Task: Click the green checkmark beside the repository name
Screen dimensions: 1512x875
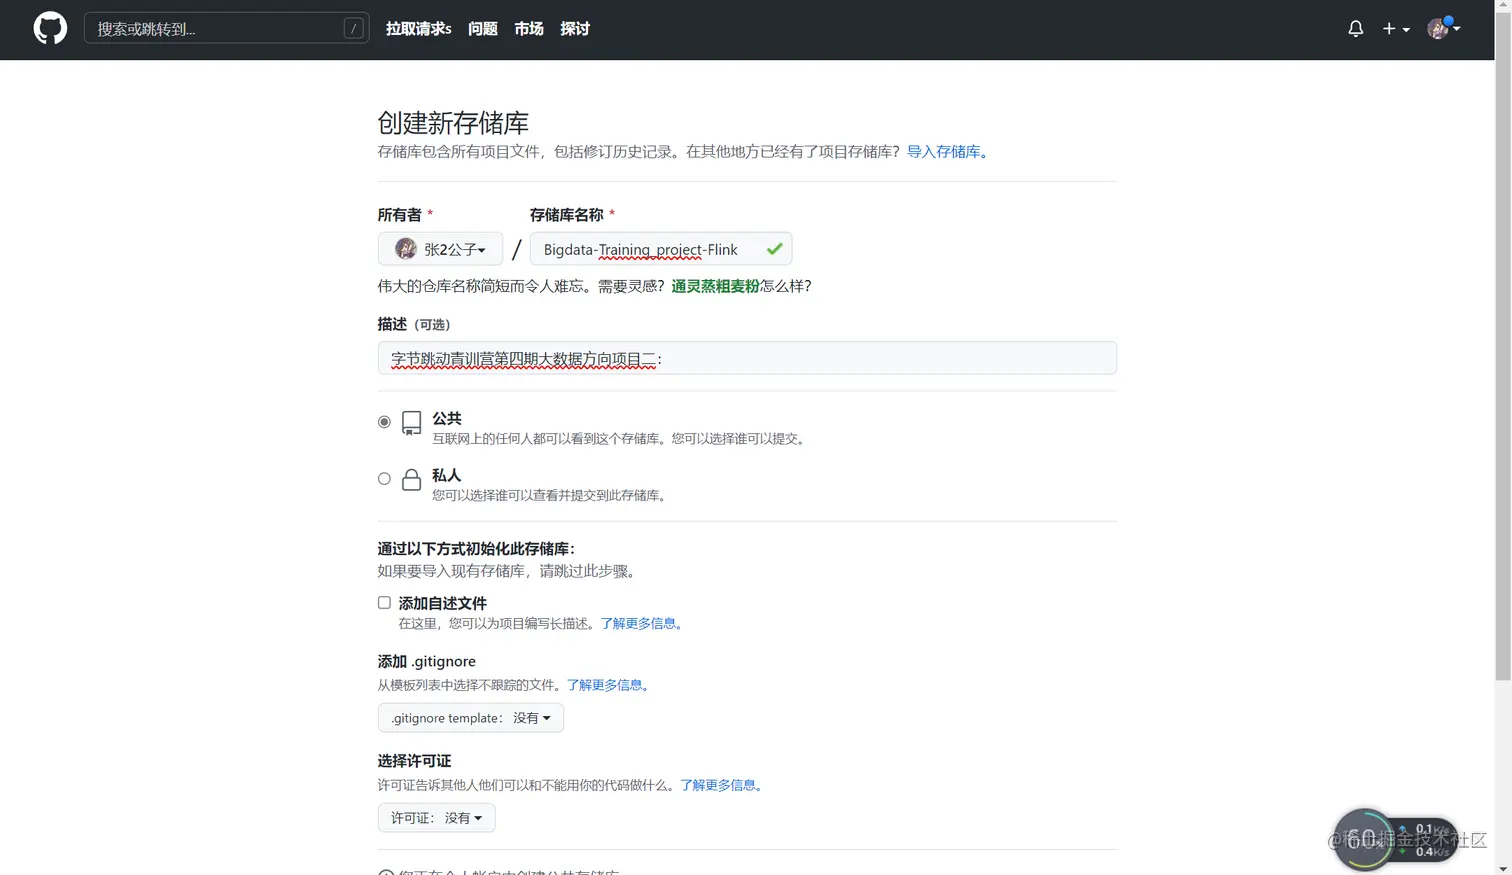Action: click(x=774, y=249)
